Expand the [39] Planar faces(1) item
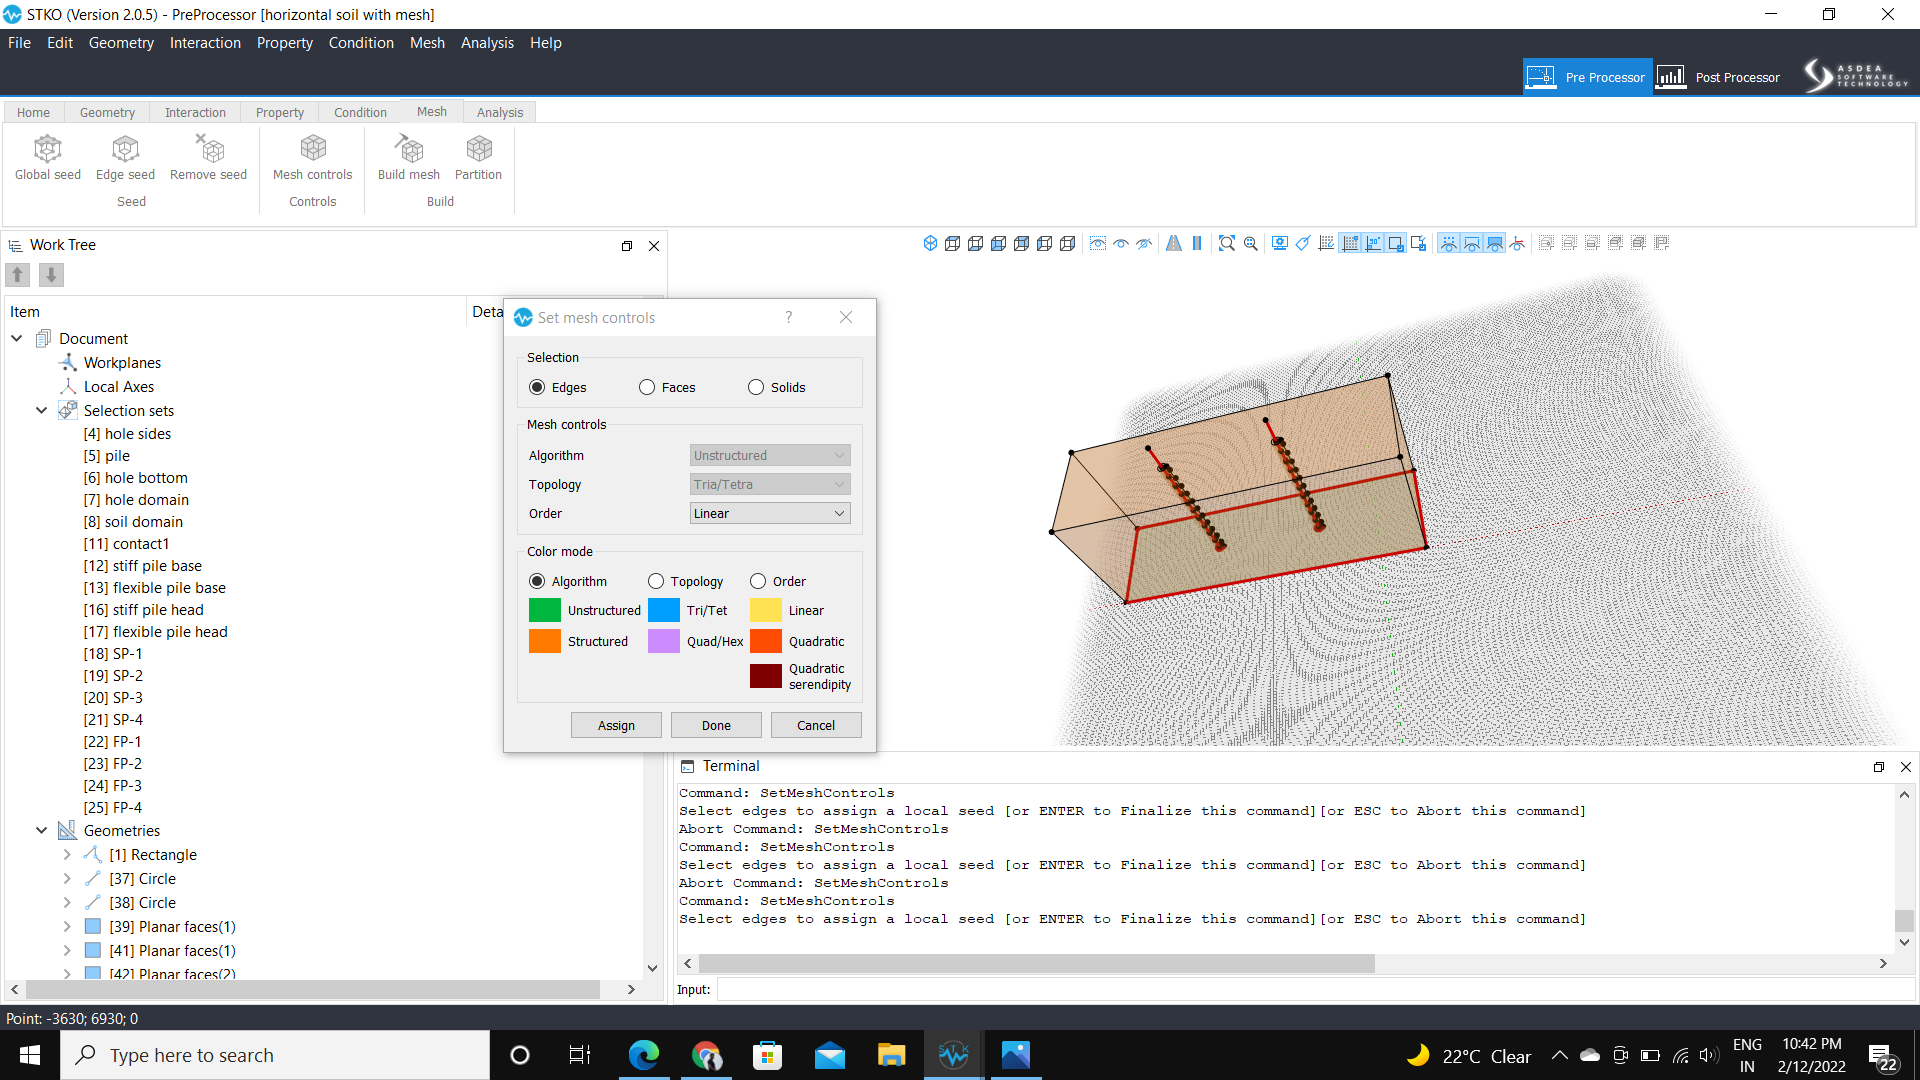The image size is (1920, 1080). tap(67, 926)
